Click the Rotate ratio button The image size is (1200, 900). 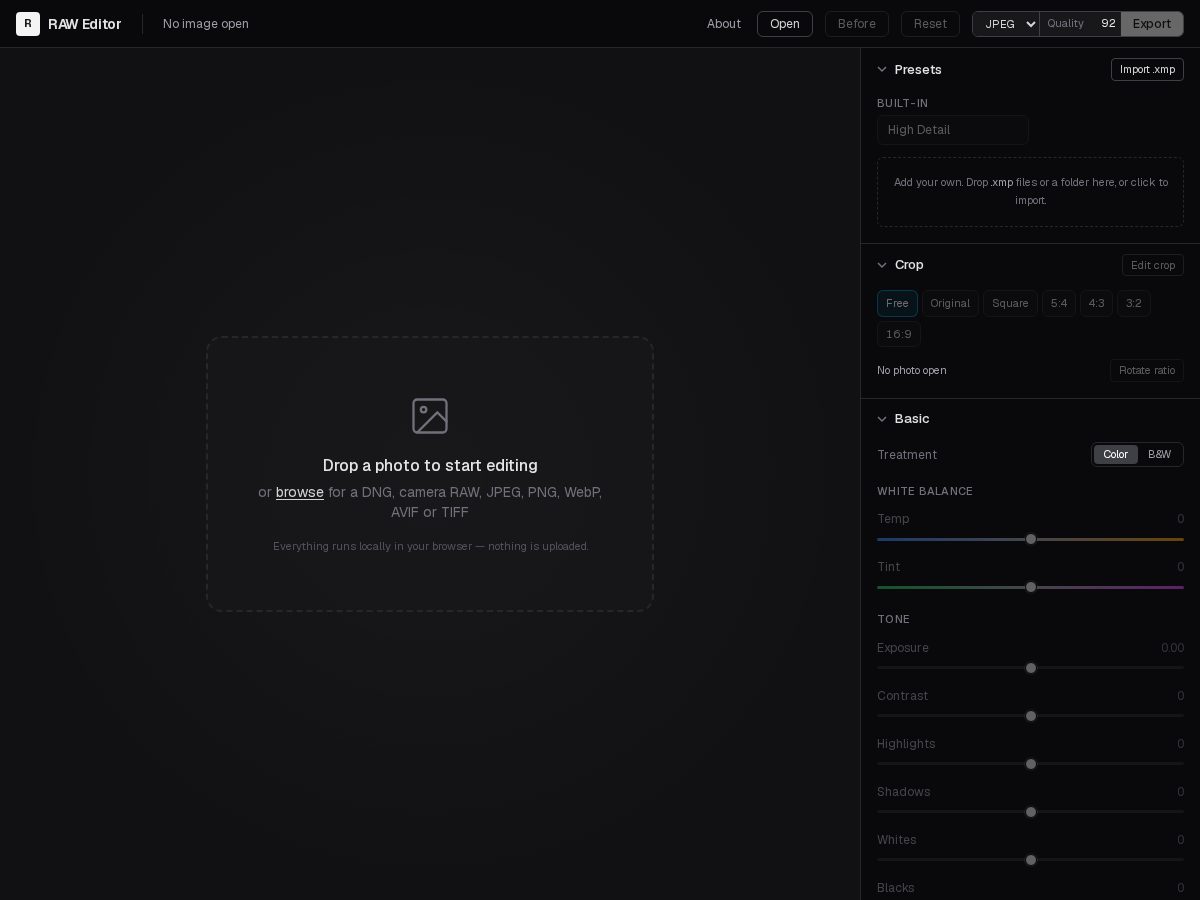coord(1147,370)
